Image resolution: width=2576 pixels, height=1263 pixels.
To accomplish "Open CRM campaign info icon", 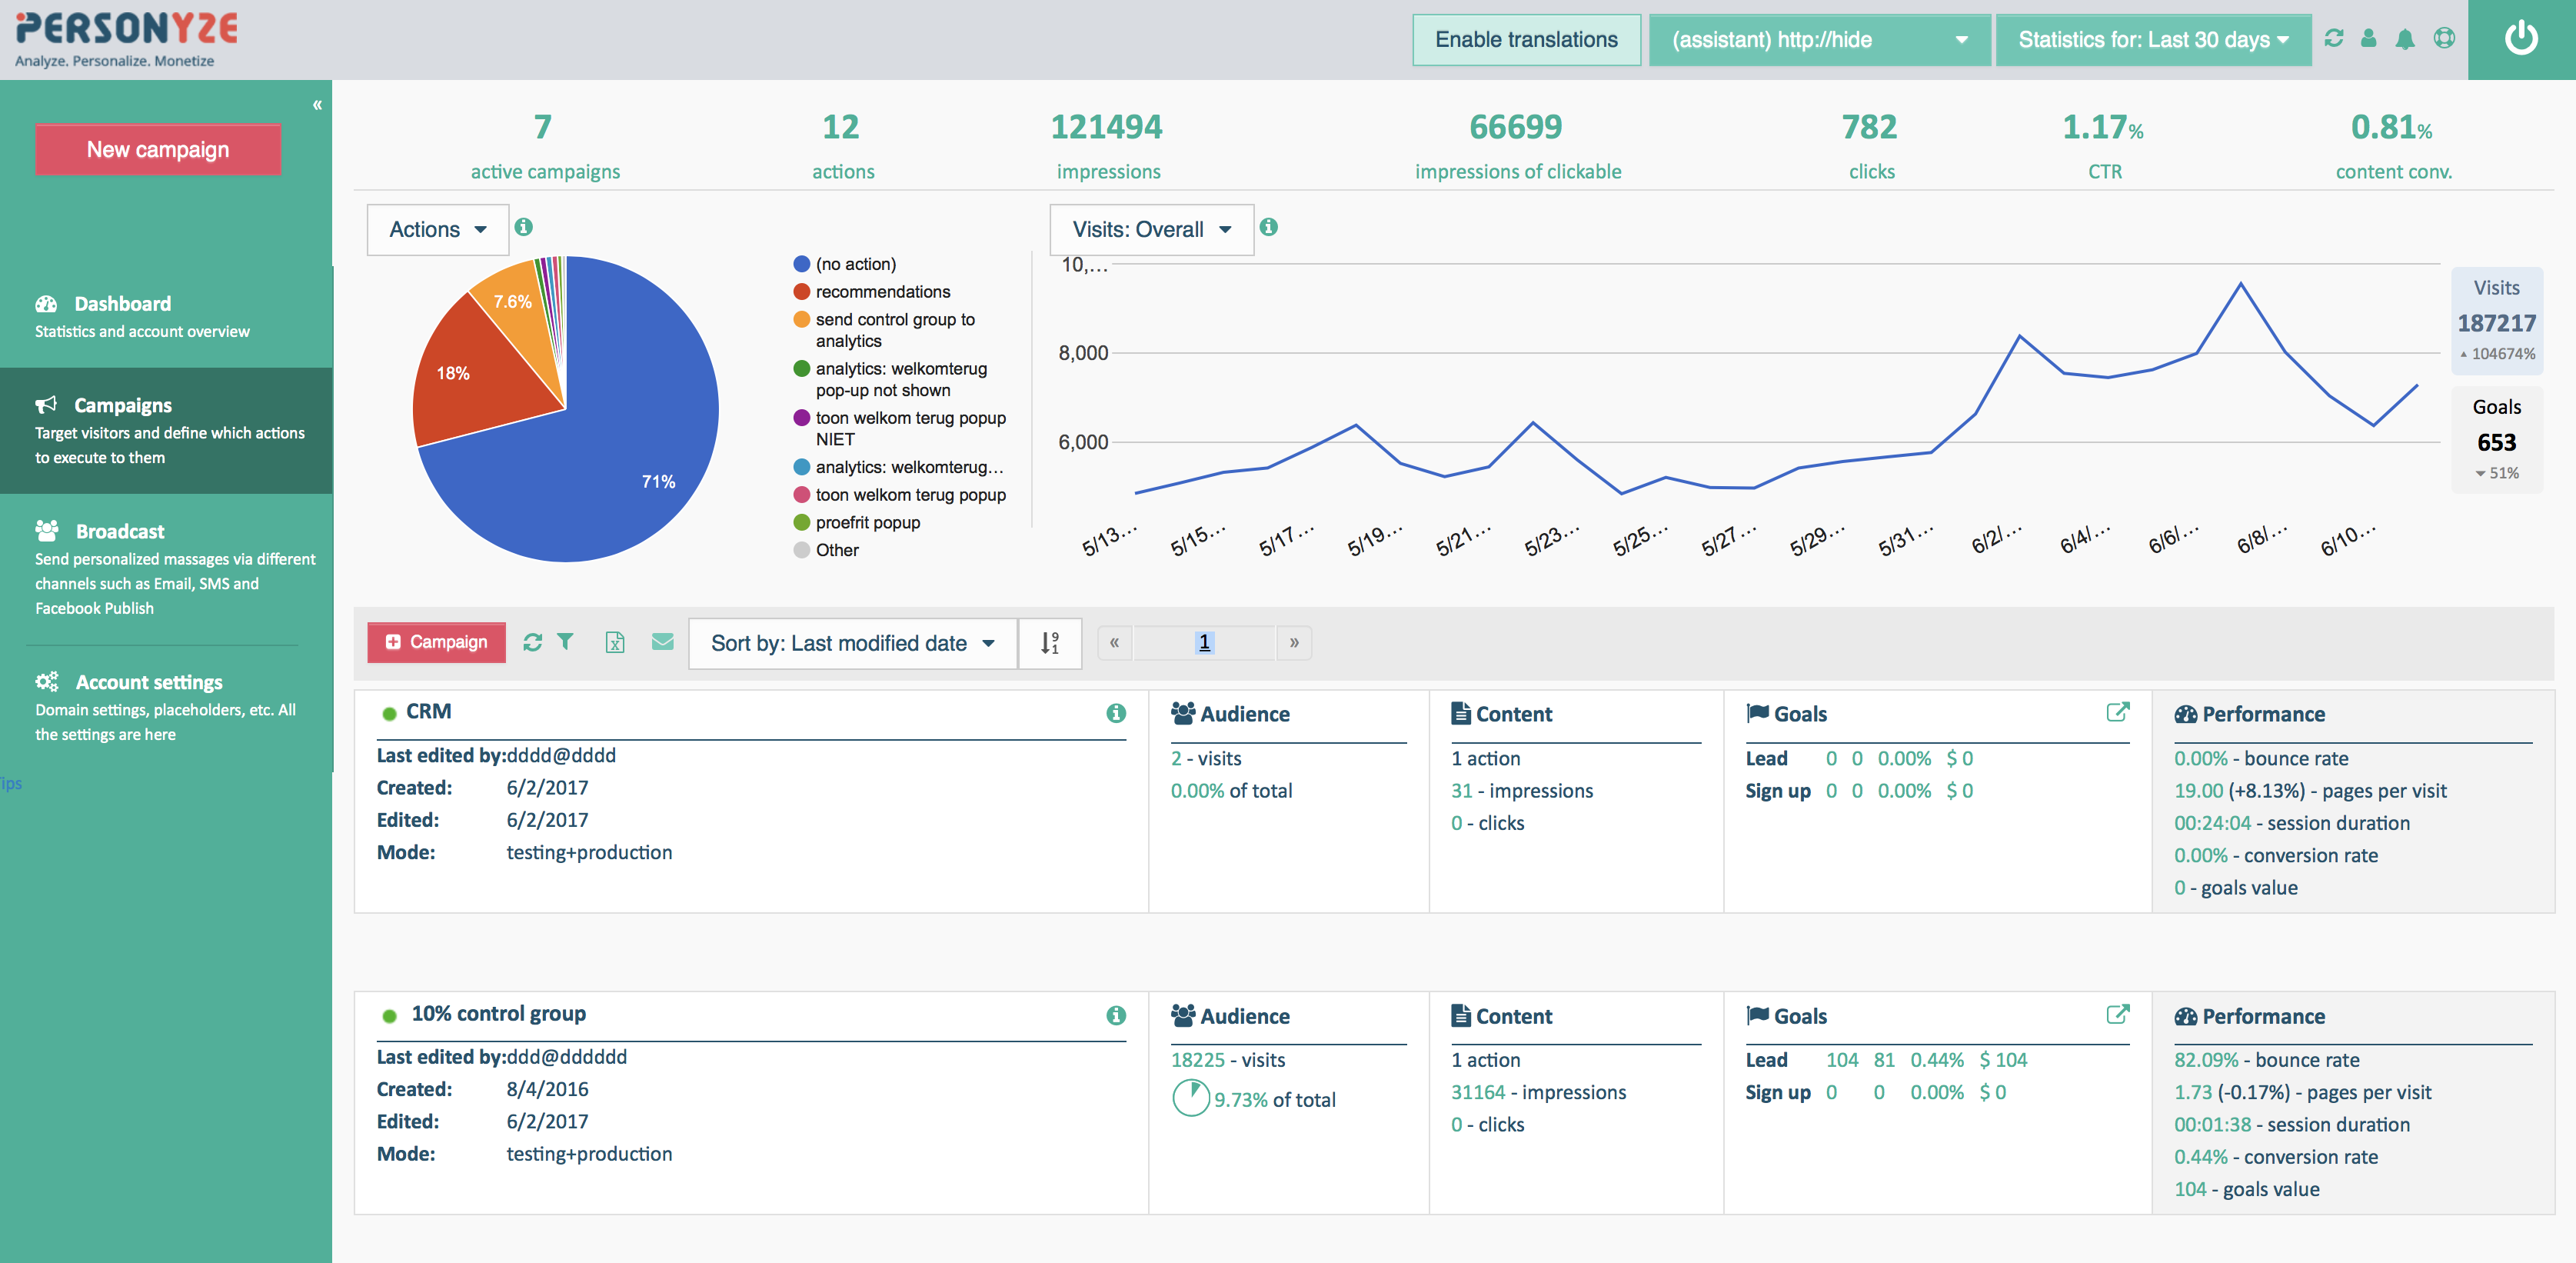I will [x=1116, y=713].
